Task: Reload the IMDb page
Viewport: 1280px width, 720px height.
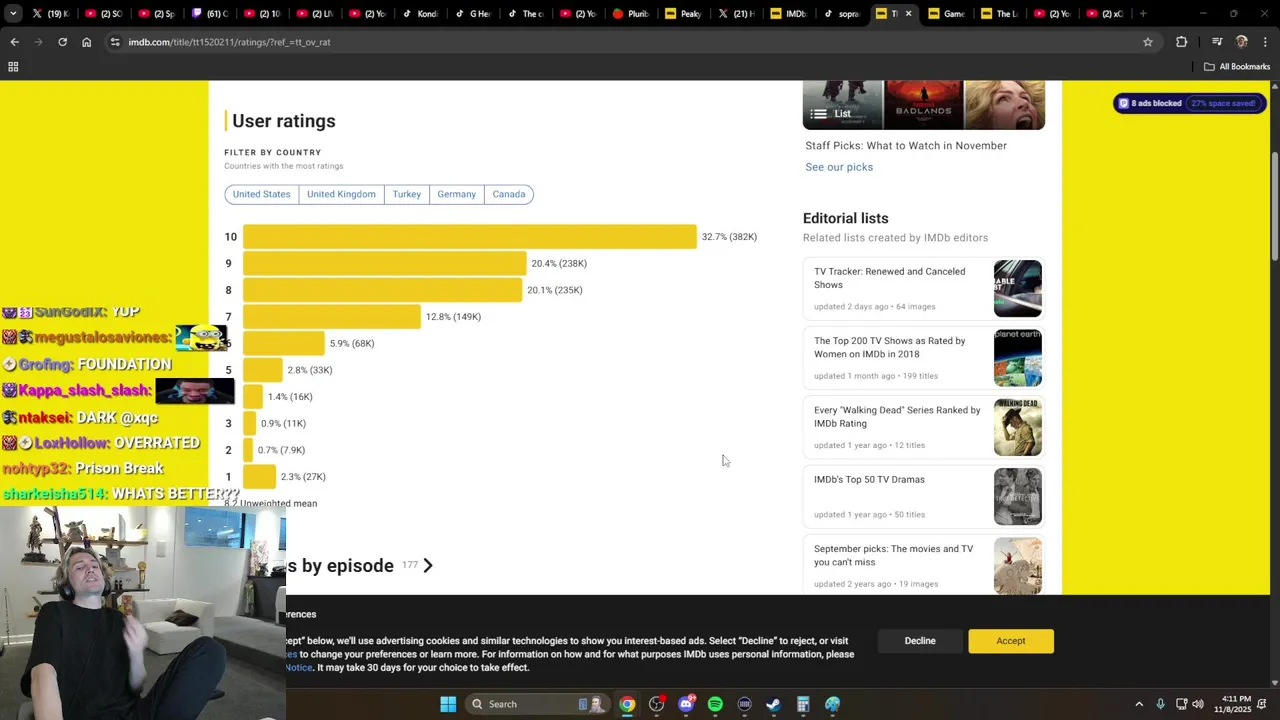Action: (x=62, y=42)
